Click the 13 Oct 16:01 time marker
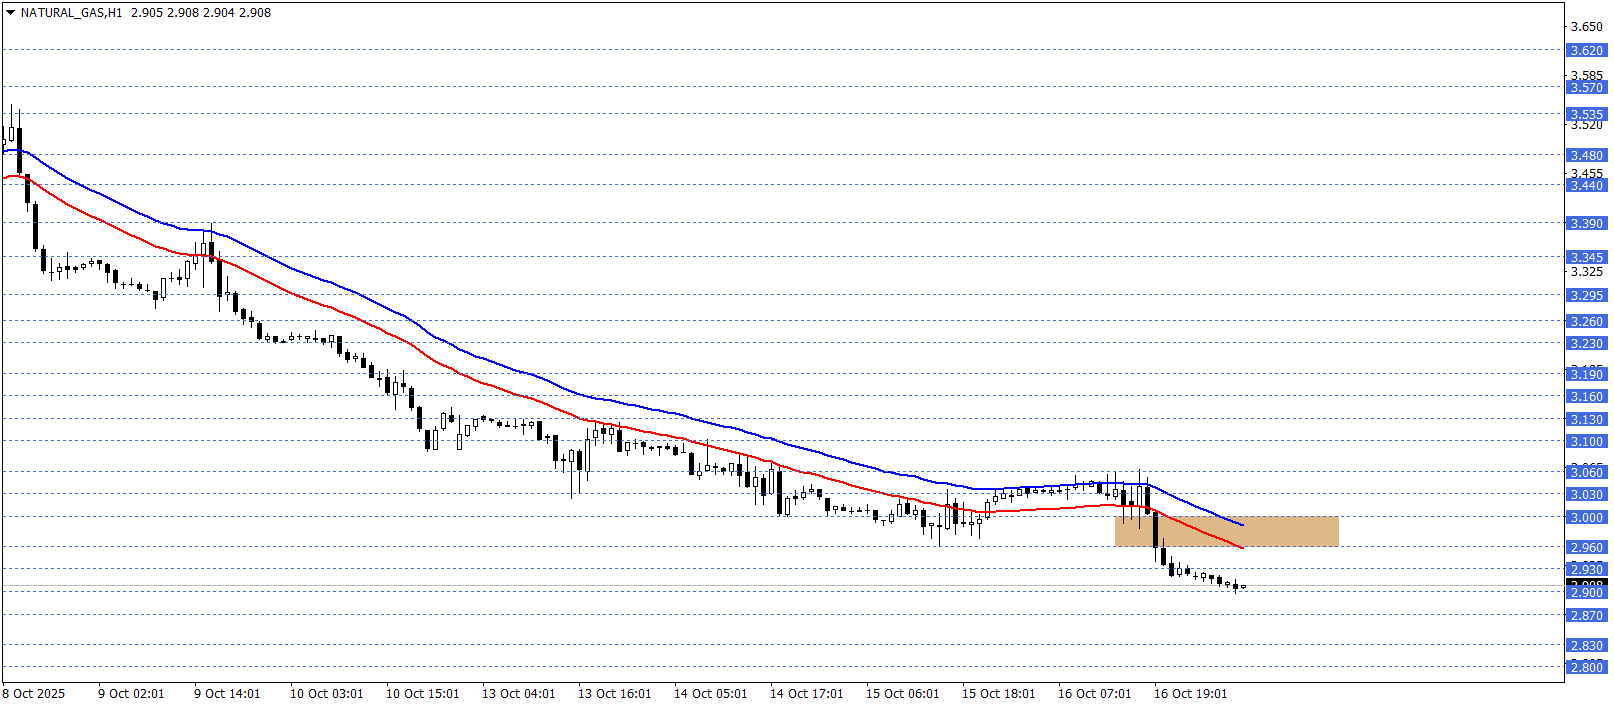 pyautogui.click(x=614, y=694)
